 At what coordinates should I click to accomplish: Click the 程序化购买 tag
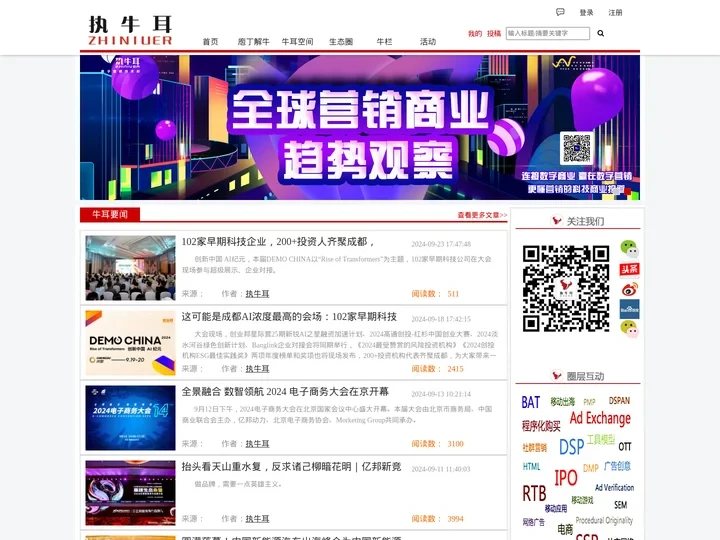click(541, 426)
